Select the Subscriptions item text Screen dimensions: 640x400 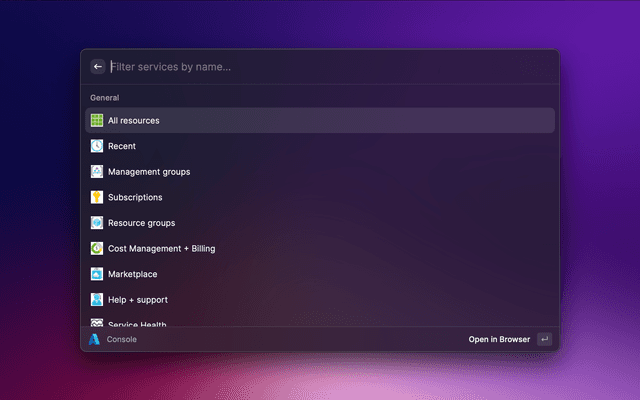pyautogui.click(x=135, y=197)
